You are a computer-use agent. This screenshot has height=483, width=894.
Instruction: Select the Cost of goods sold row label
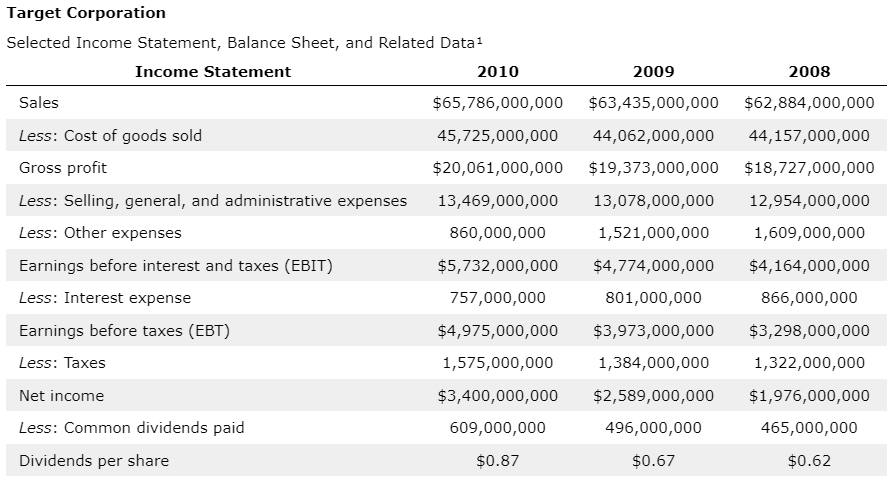111,136
